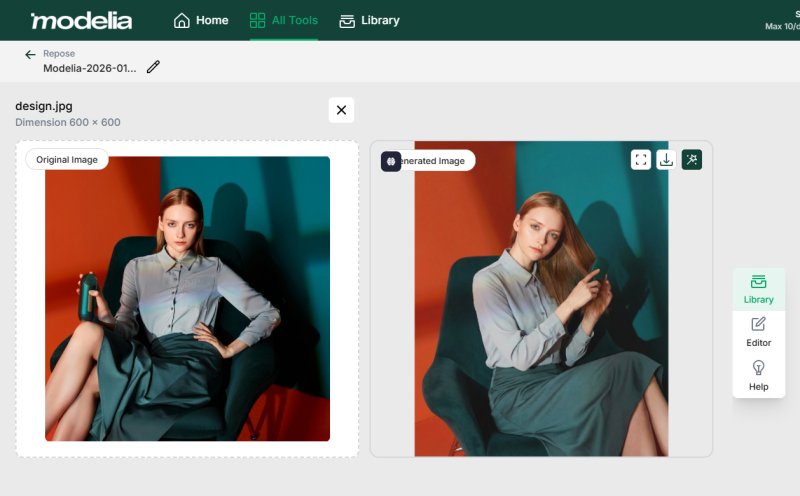Select the All Tools tab
The height and width of the screenshot is (496, 800).
coord(284,20)
